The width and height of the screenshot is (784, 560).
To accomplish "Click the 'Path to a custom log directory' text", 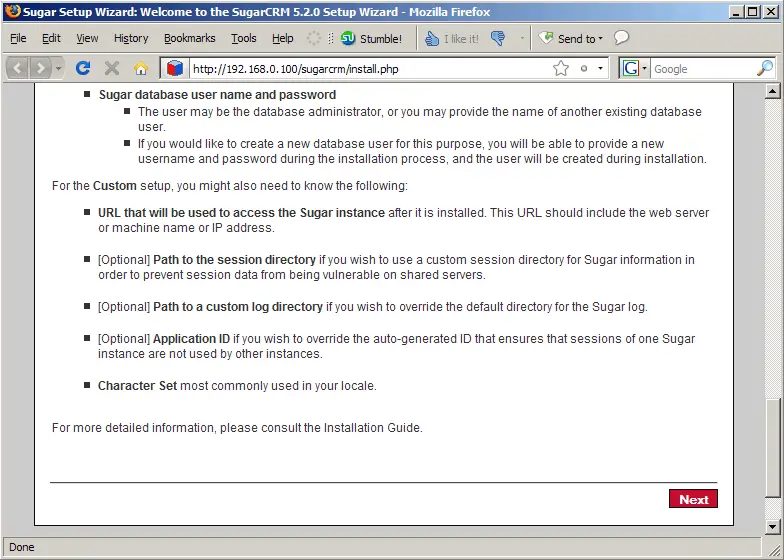I will [x=238, y=306].
